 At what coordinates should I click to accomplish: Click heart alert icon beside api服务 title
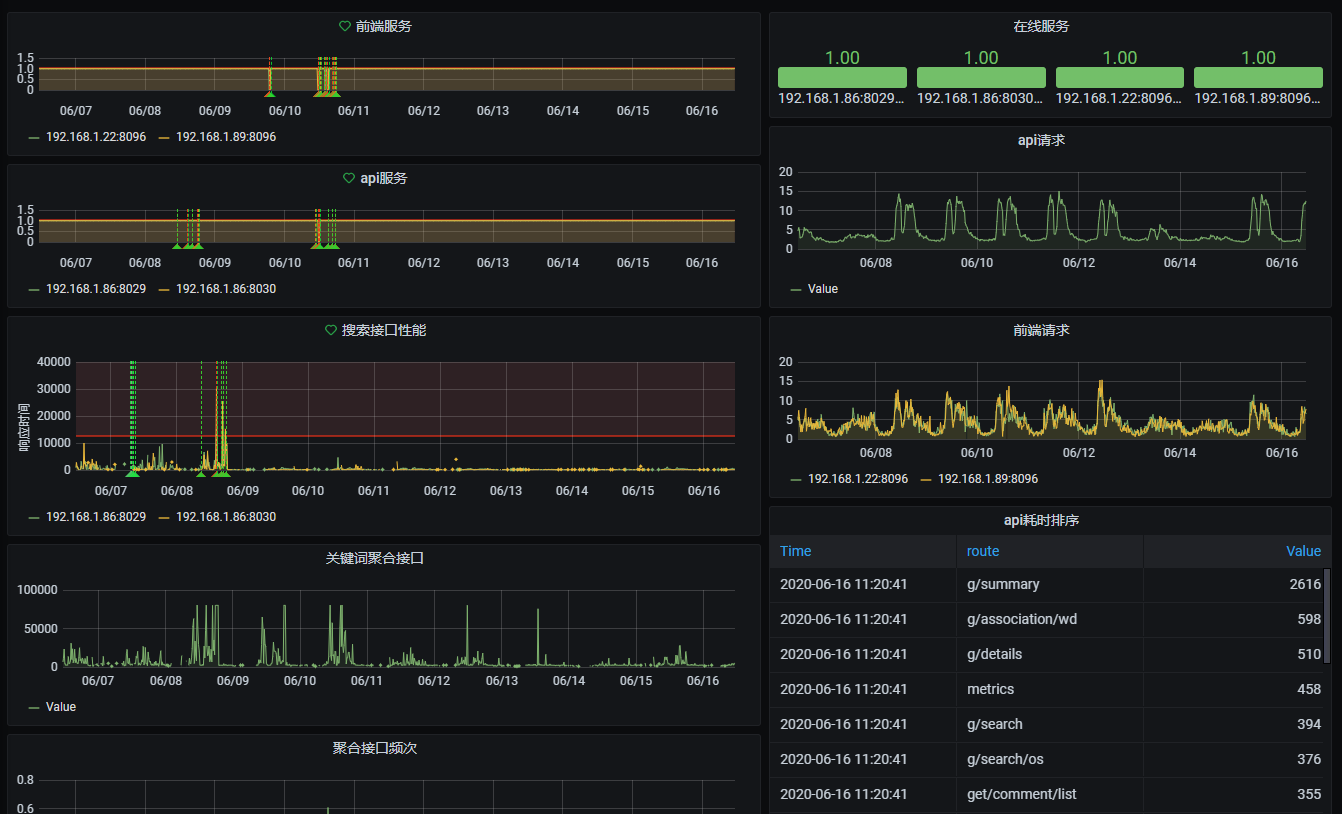(x=349, y=178)
